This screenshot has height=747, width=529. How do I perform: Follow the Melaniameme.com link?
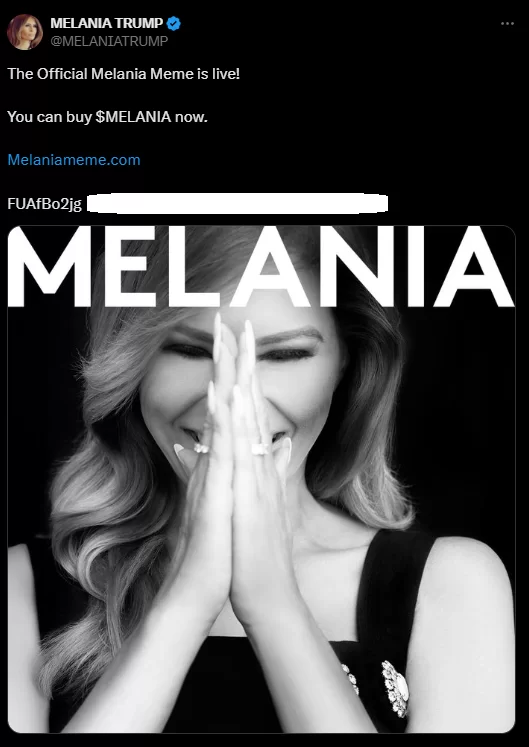click(74, 160)
